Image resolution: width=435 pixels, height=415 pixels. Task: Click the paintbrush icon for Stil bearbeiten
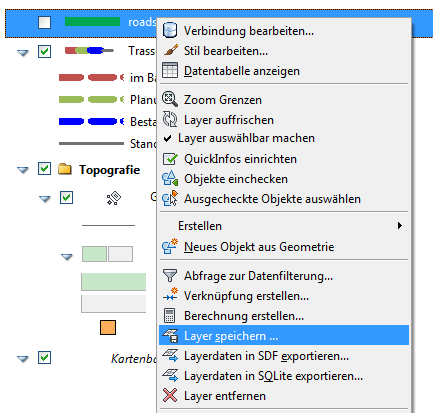pos(171,51)
